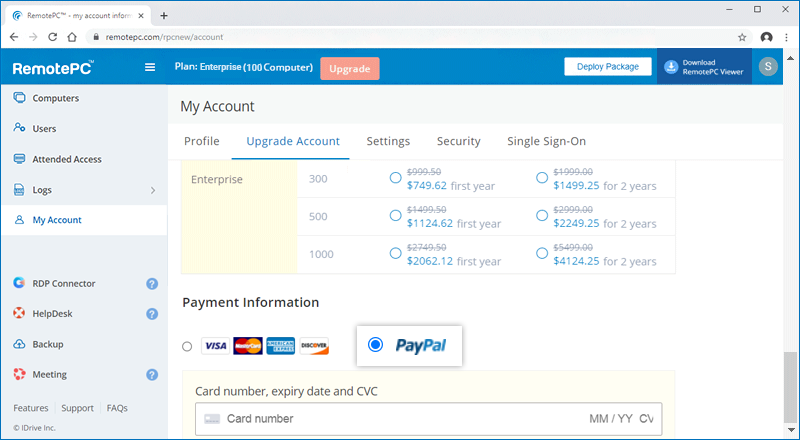Click the RDP Connector icon
Viewport: 800px width, 440px height.
pos(19,283)
